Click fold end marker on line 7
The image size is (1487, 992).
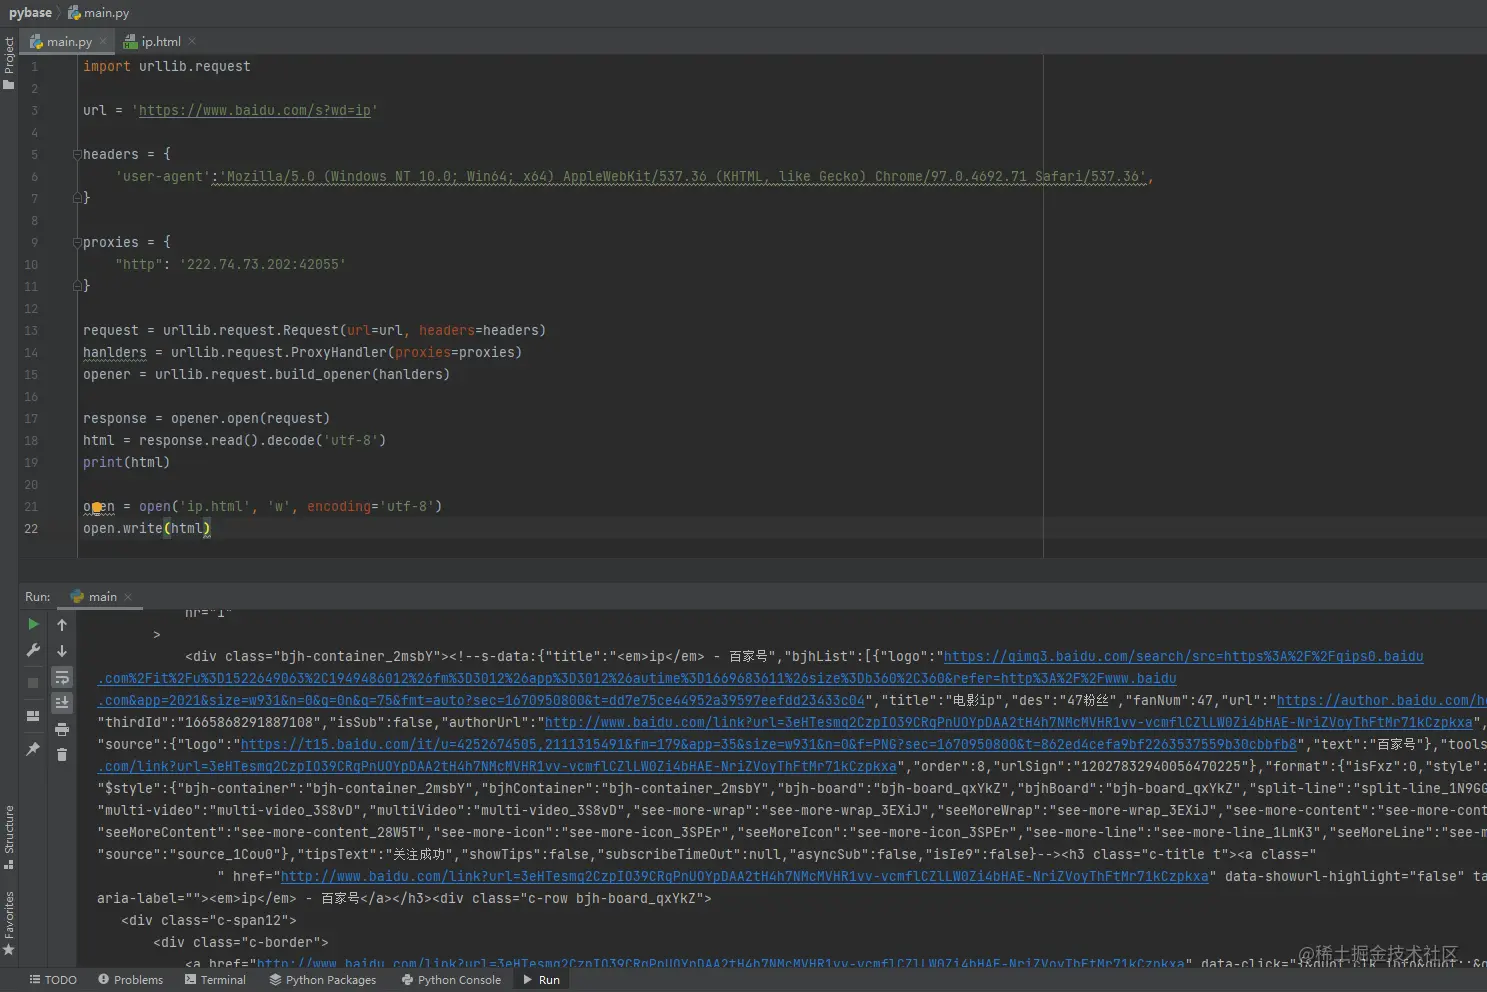coord(77,198)
